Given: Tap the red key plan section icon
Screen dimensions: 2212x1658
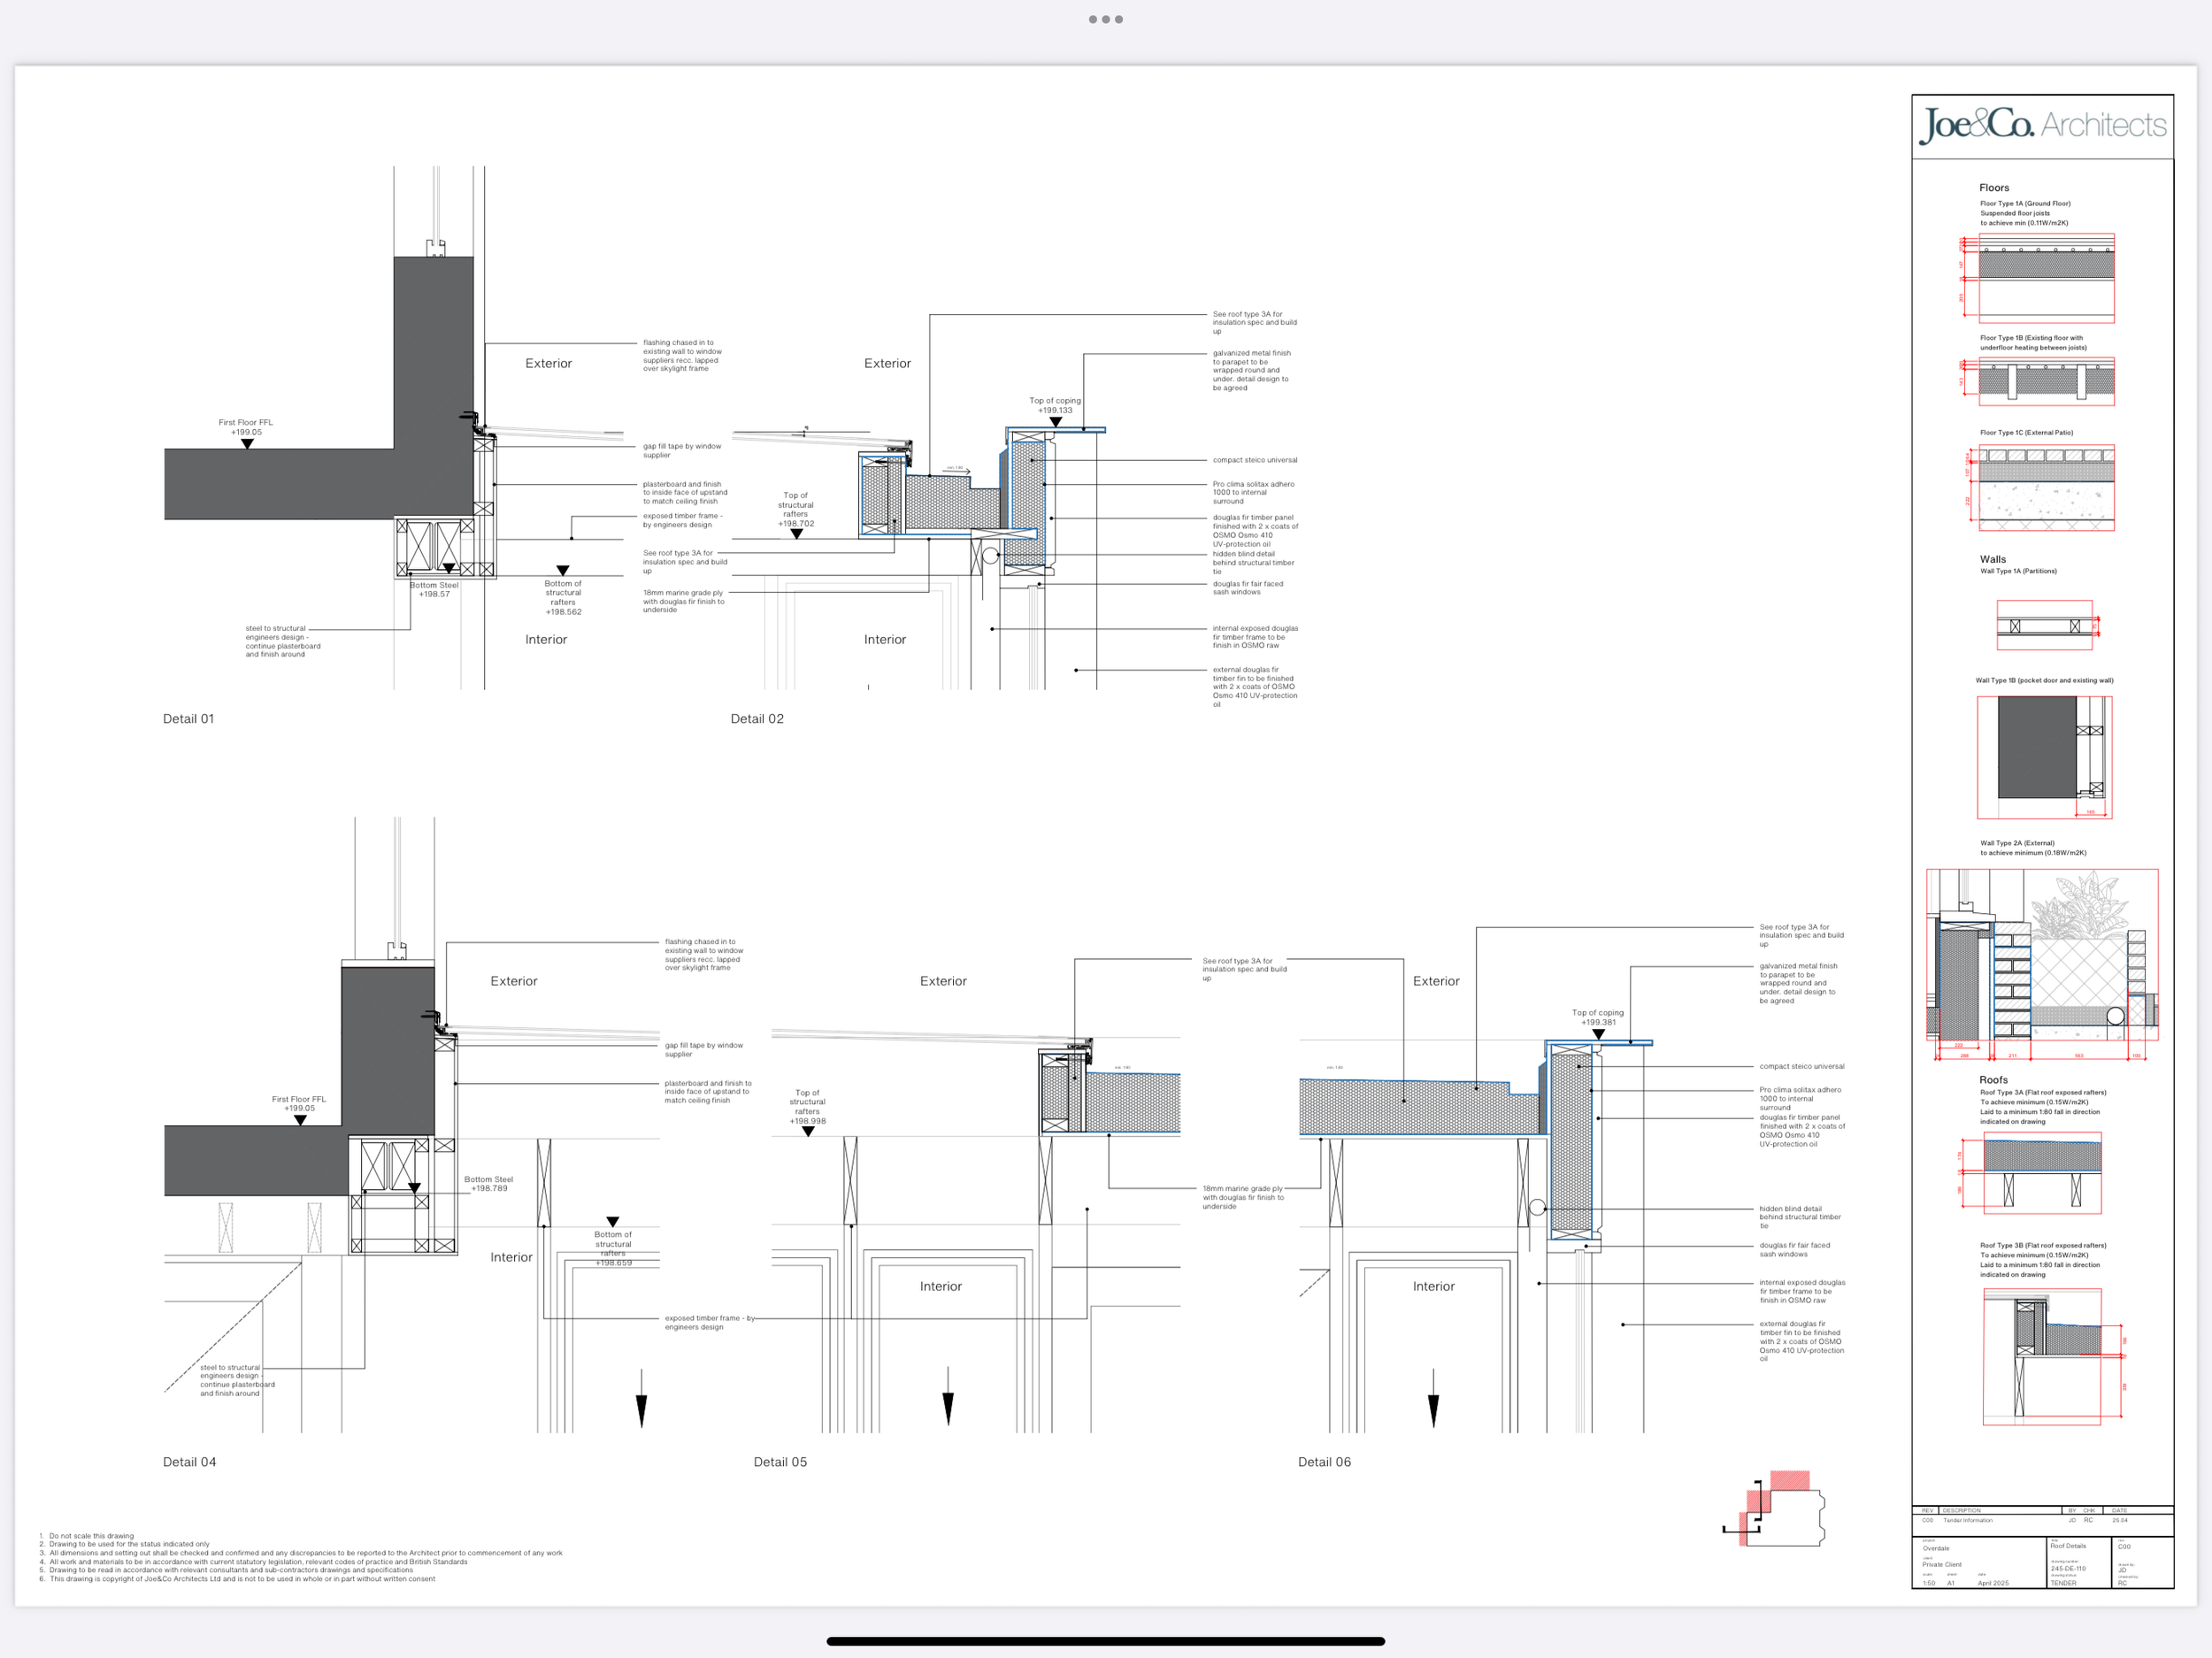Looking at the screenshot, I should pos(1776,1508).
